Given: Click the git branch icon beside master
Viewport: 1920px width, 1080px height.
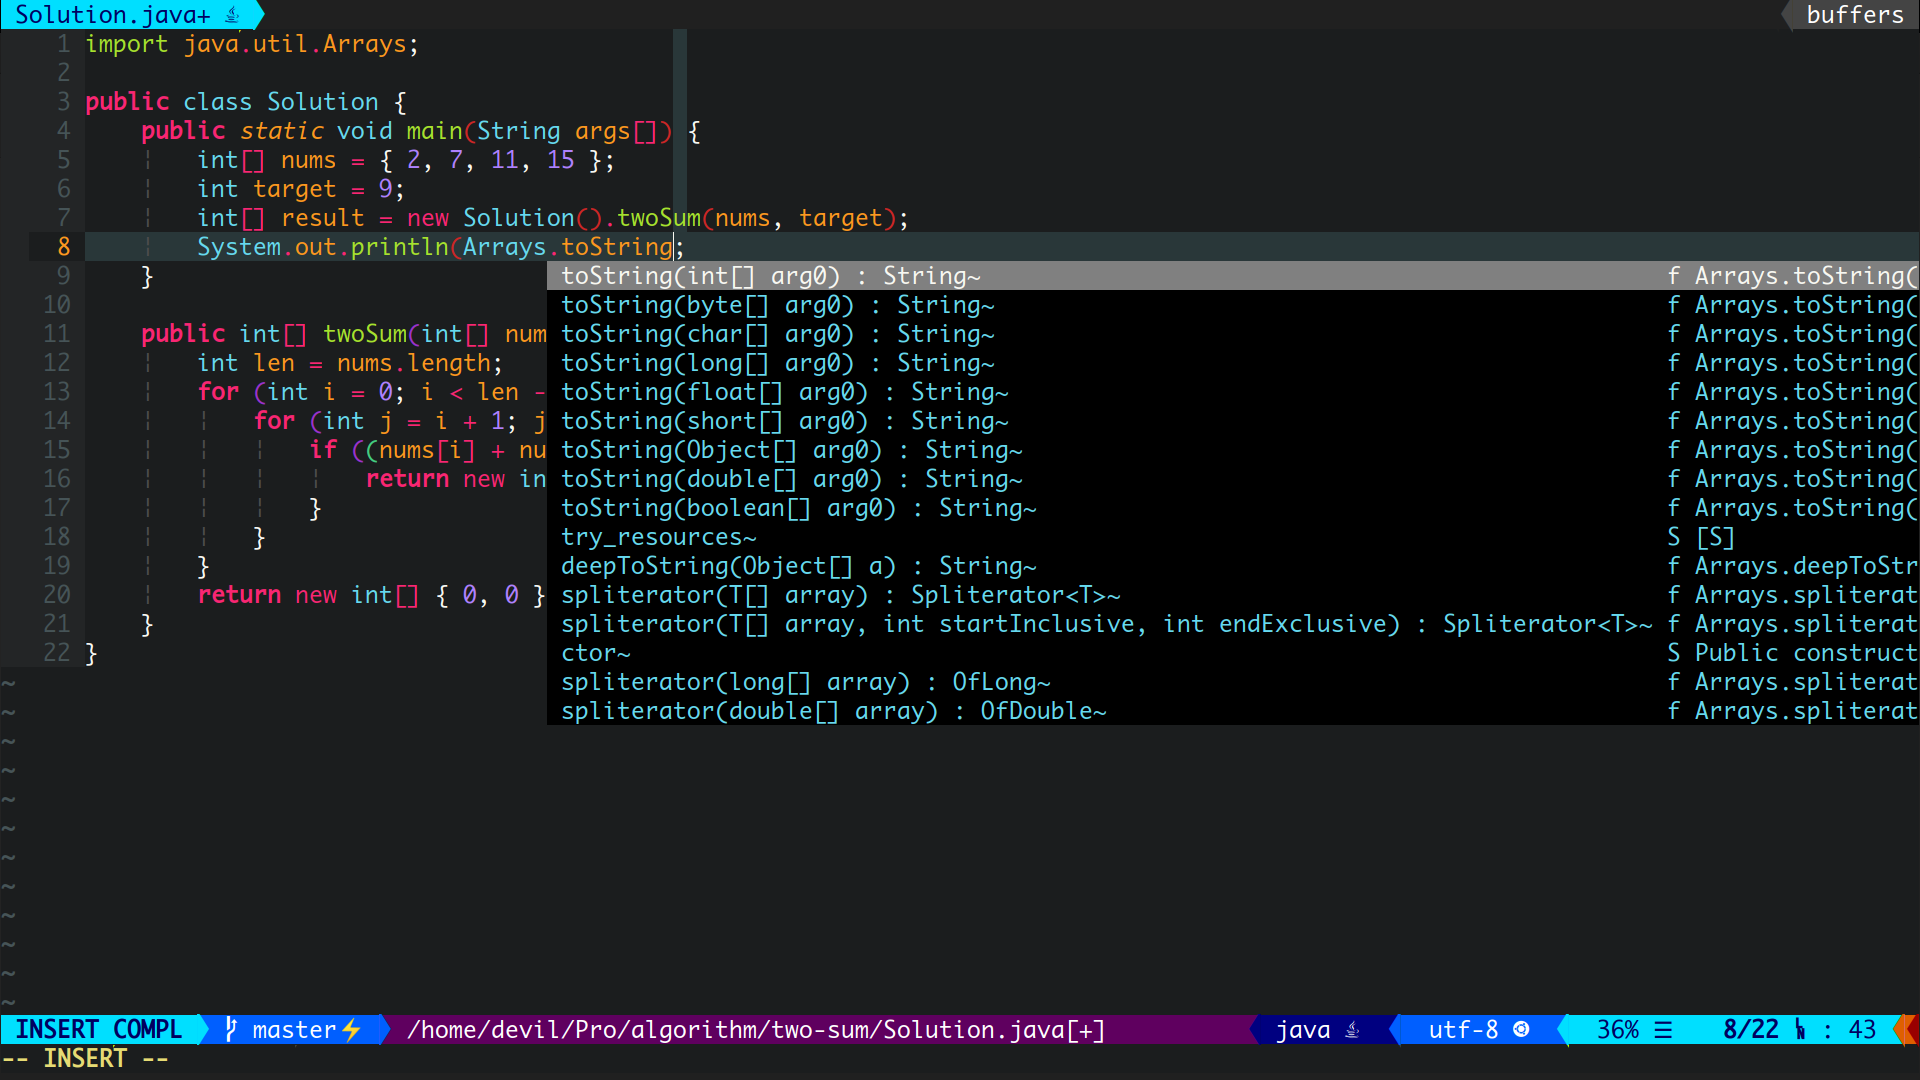Looking at the screenshot, I should click(231, 1029).
